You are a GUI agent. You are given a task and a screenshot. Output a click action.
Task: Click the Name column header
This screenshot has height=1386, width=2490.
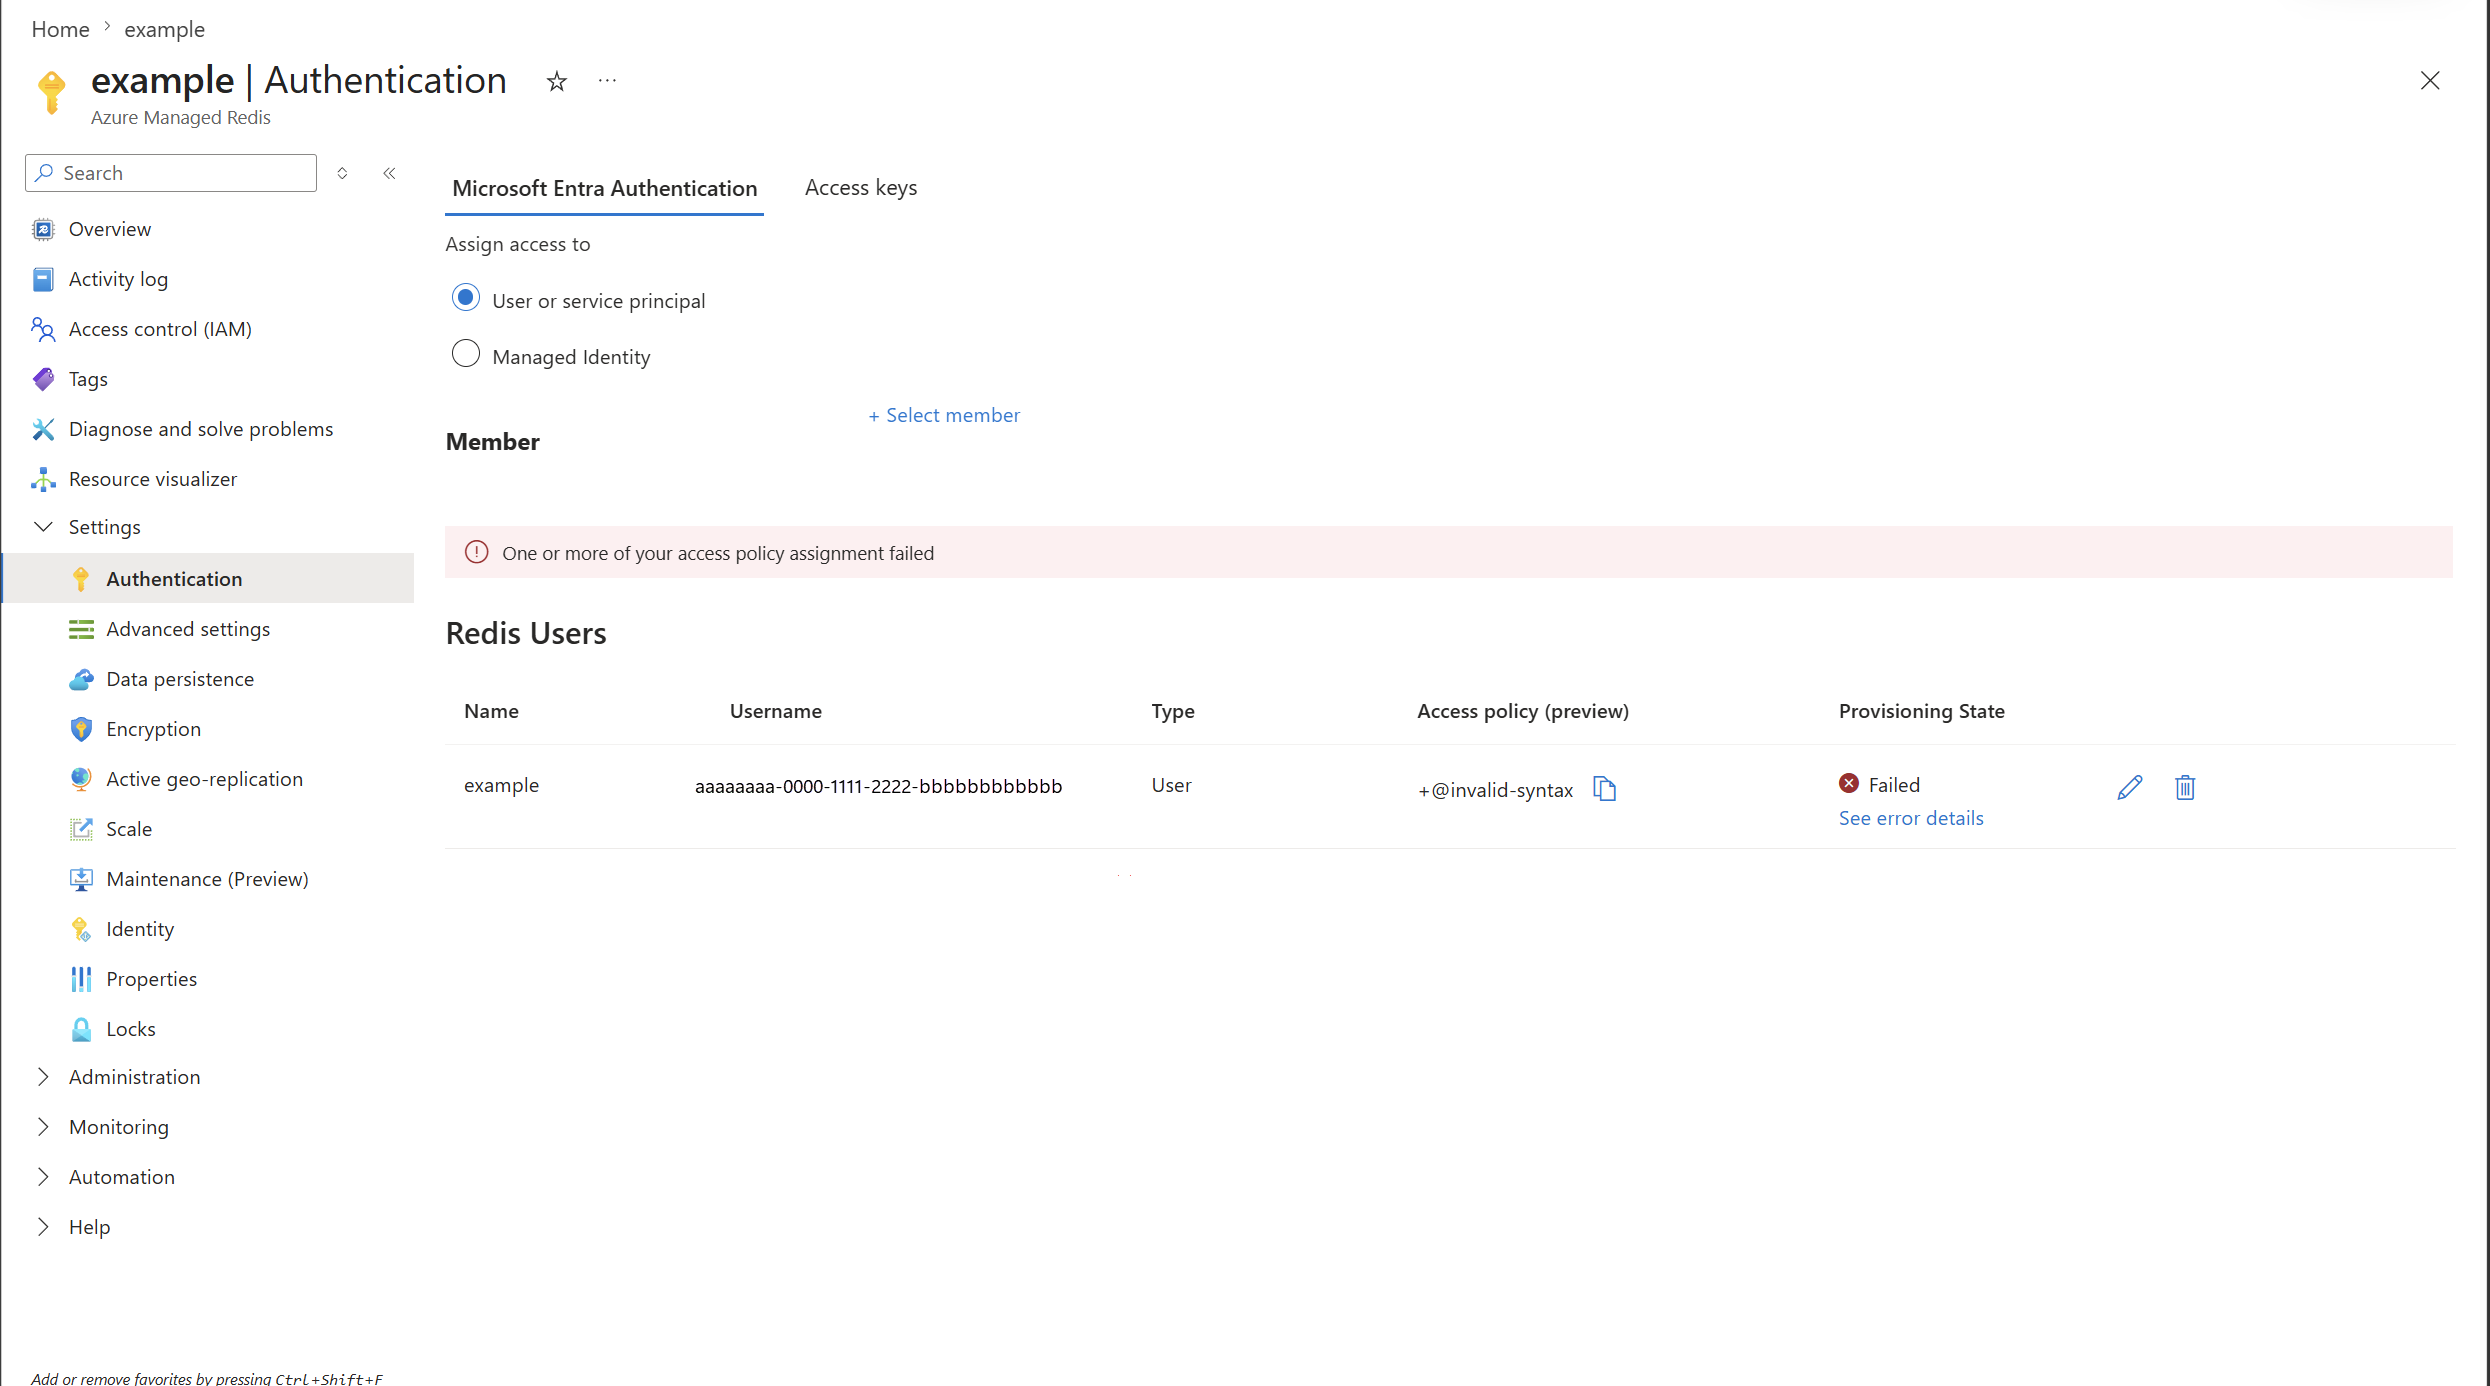(x=491, y=712)
